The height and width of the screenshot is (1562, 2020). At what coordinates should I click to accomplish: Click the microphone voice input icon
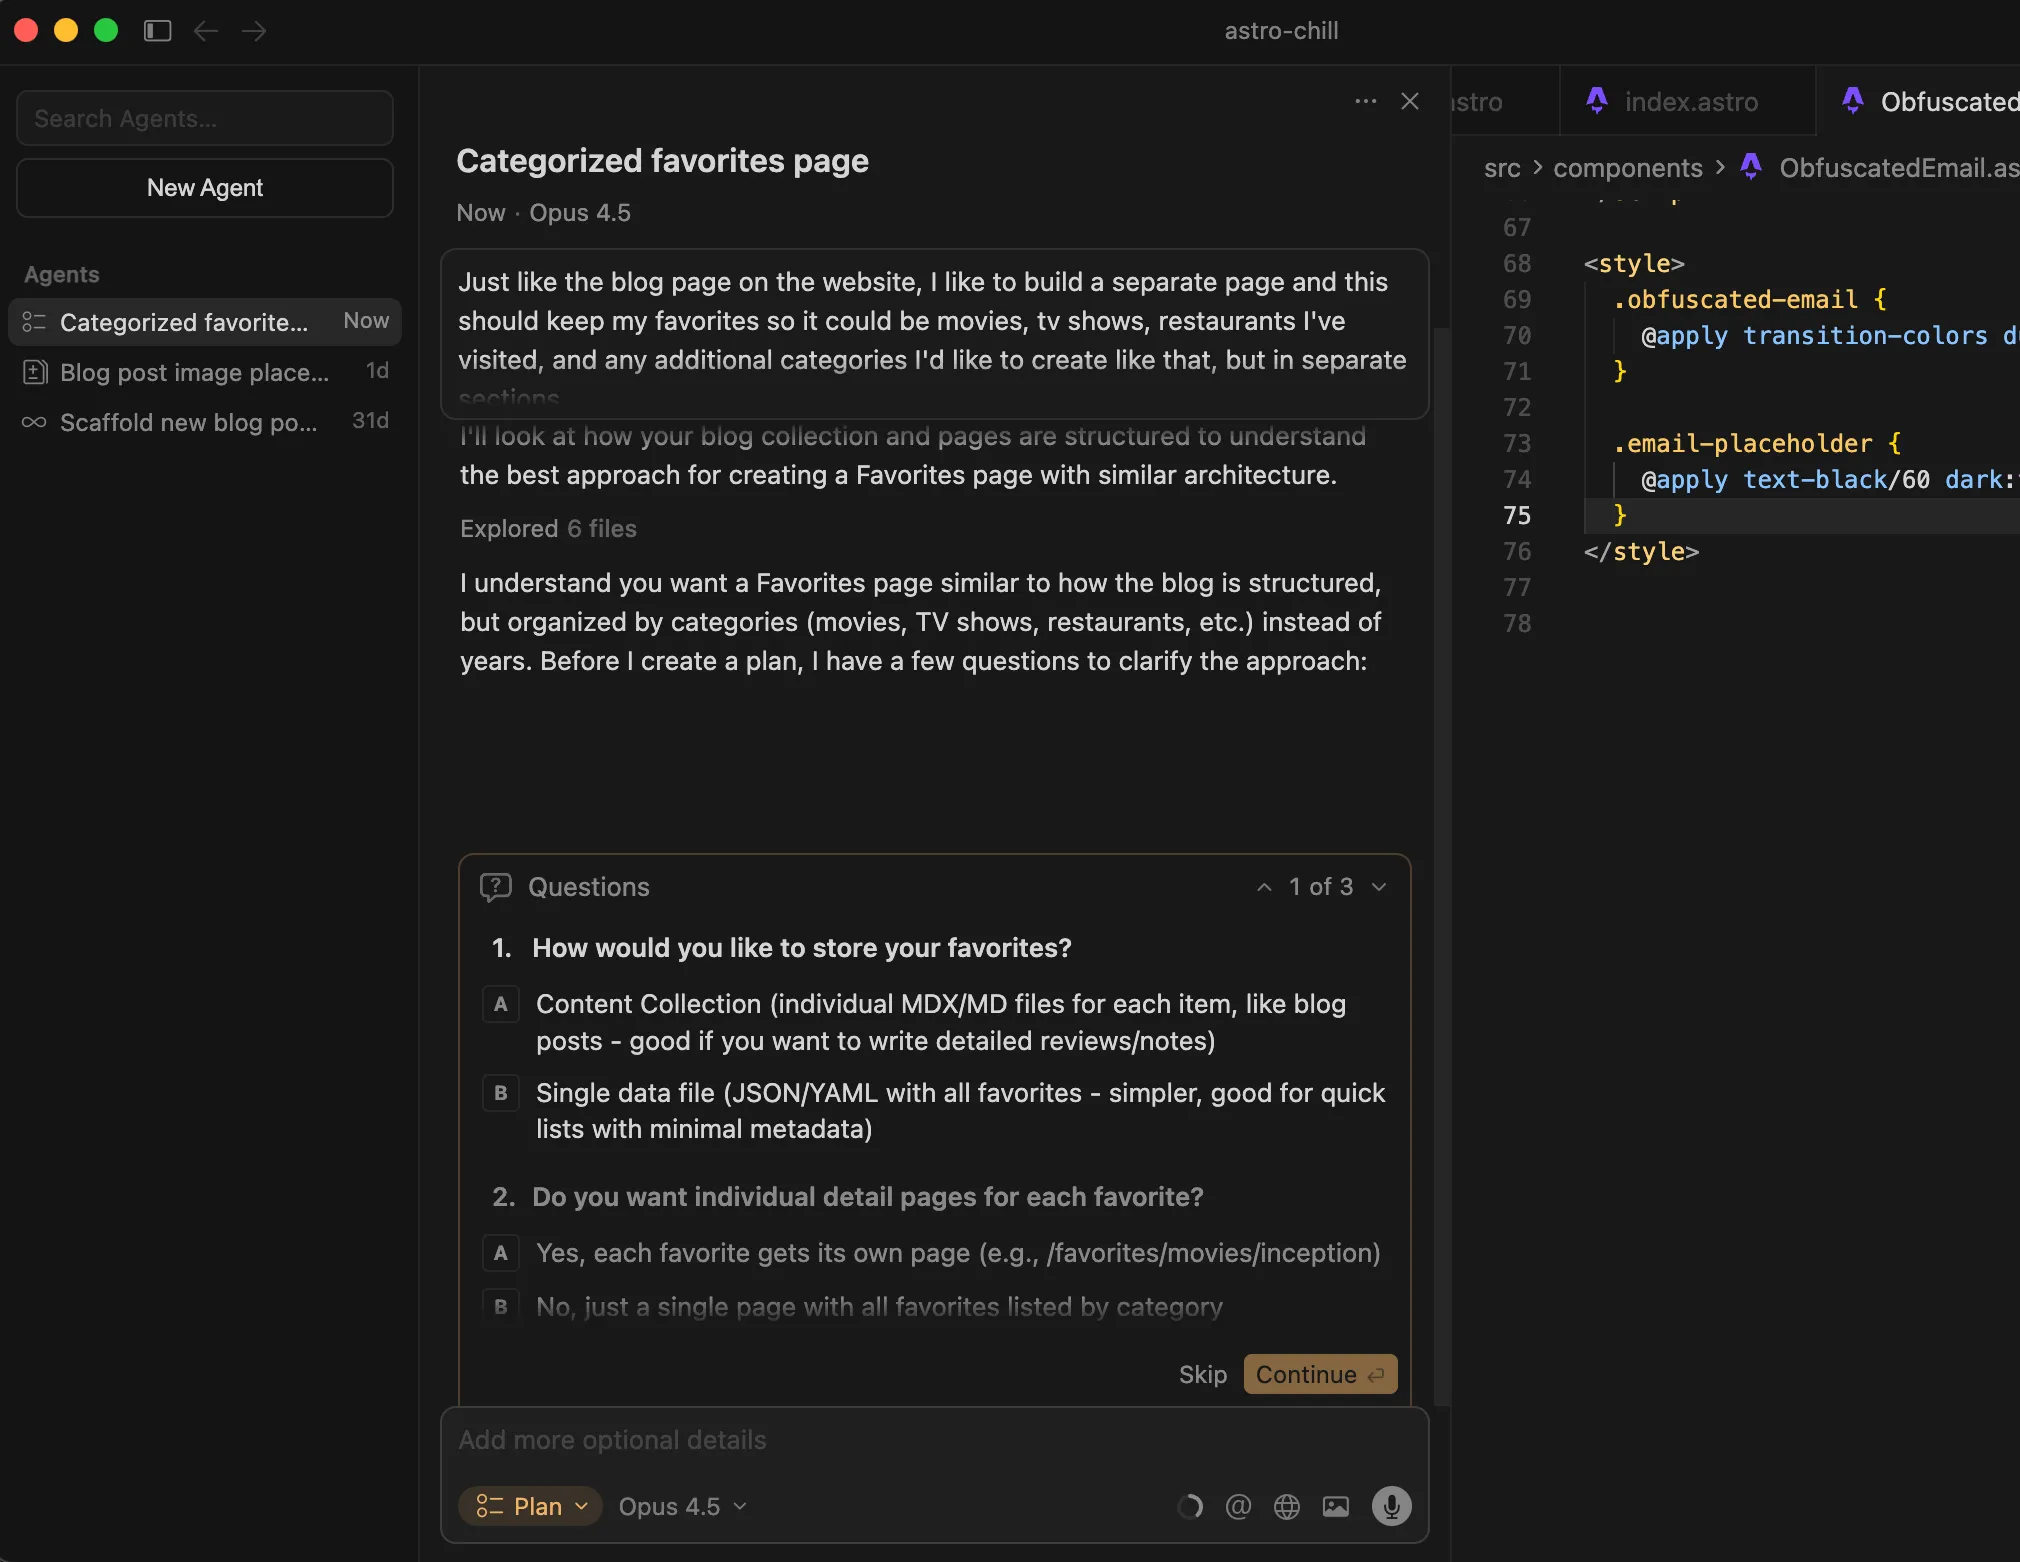pyautogui.click(x=1393, y=1506)
